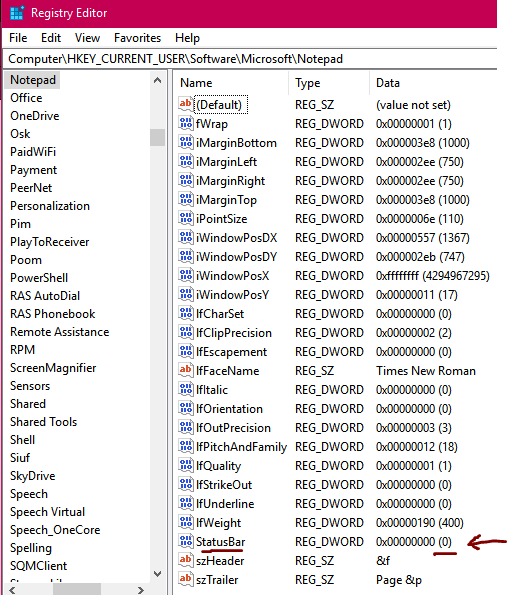Select the StatusBar value name
Viewport: 507px width, 595px height.
220,541
